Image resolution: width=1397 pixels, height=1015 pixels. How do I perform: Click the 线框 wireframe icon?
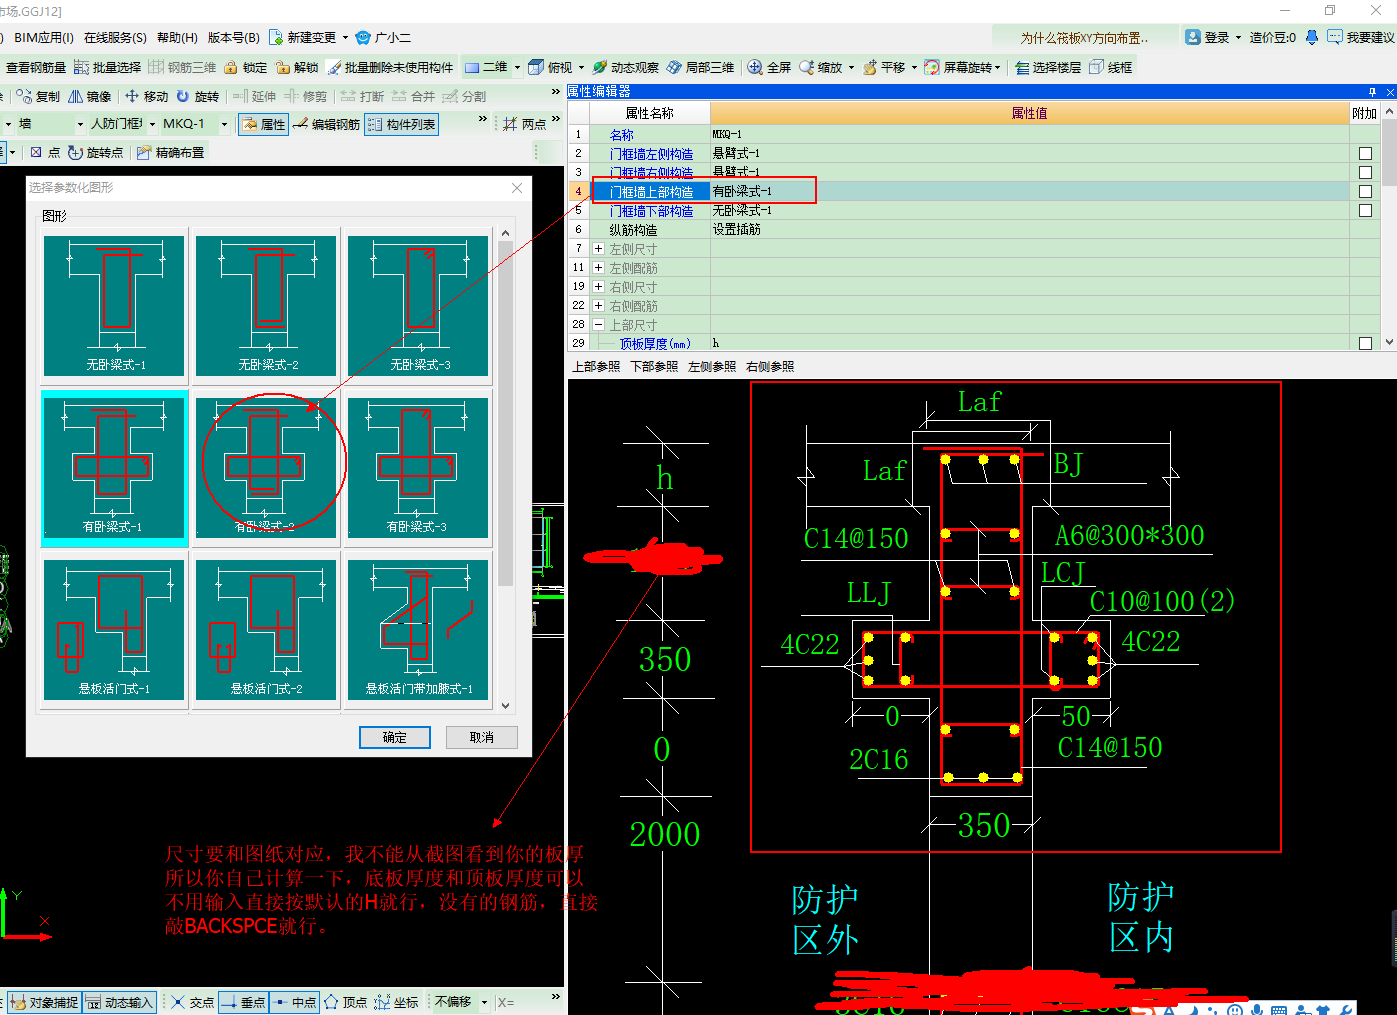pos(1096,67)
